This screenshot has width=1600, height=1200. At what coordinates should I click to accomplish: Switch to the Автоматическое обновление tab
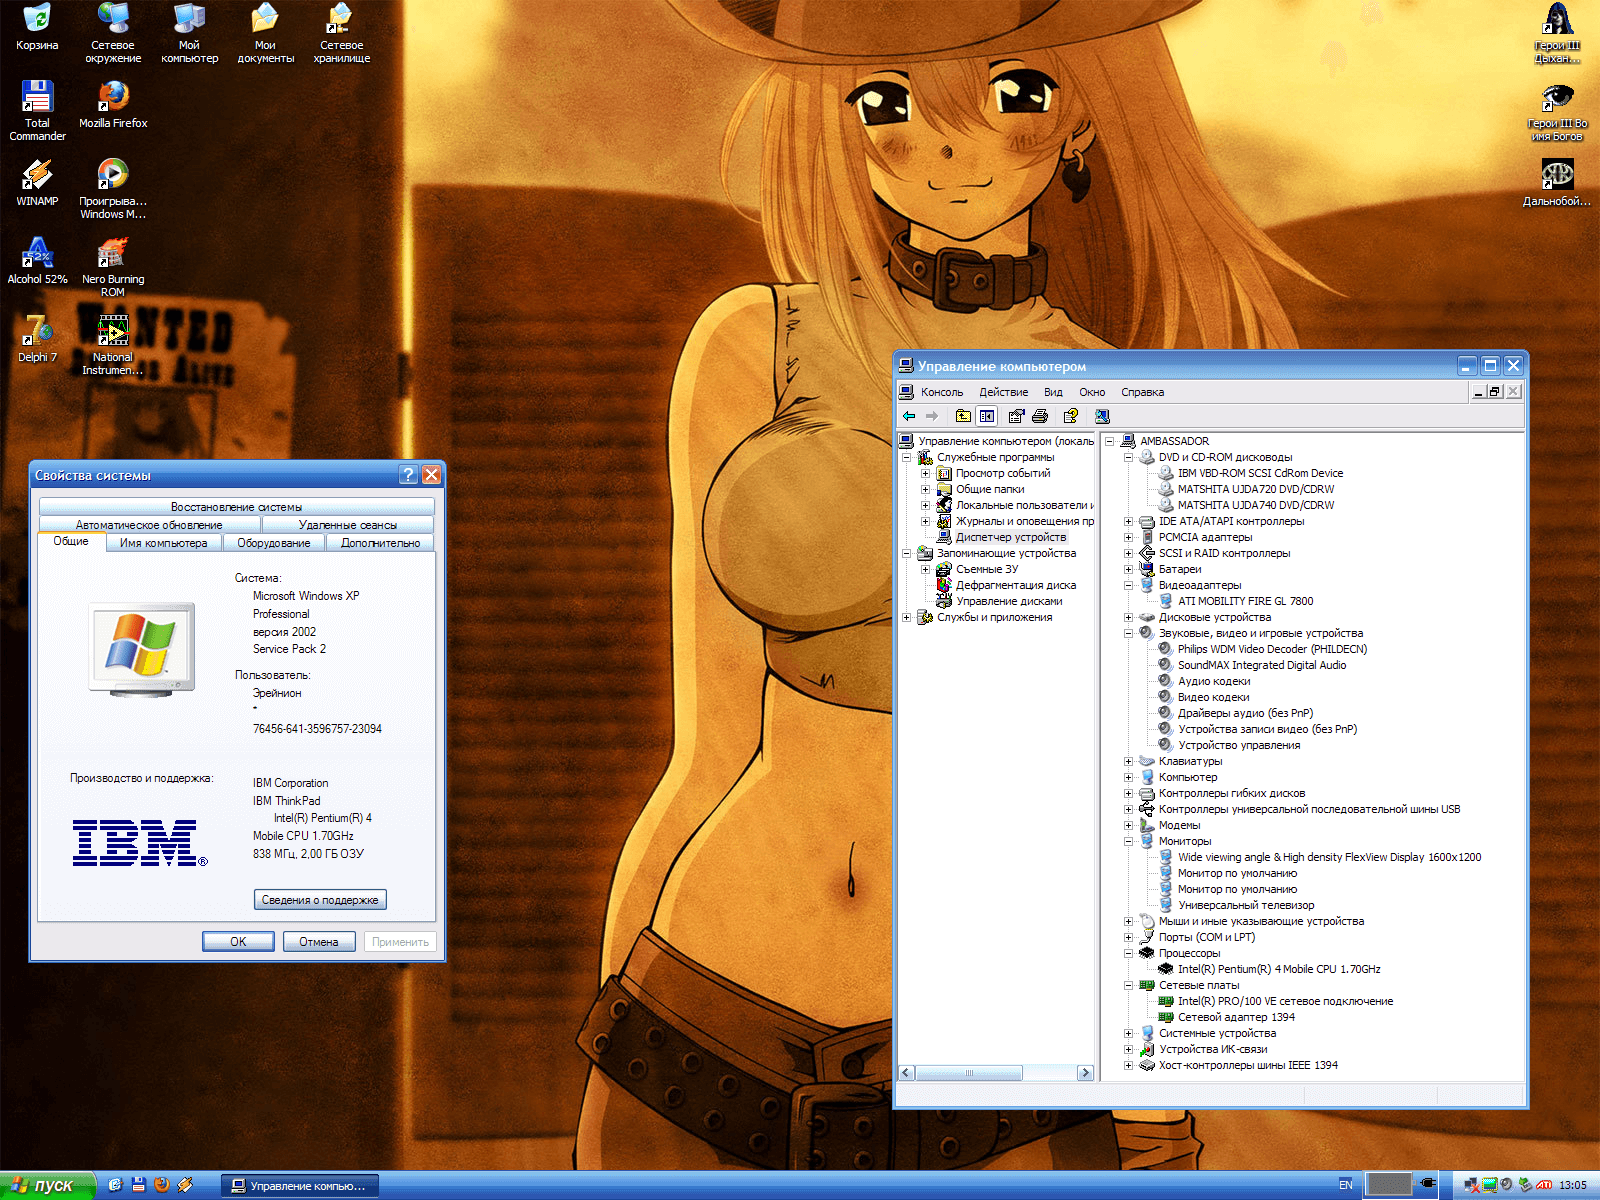pyautogui.click(x=149, y=525)
